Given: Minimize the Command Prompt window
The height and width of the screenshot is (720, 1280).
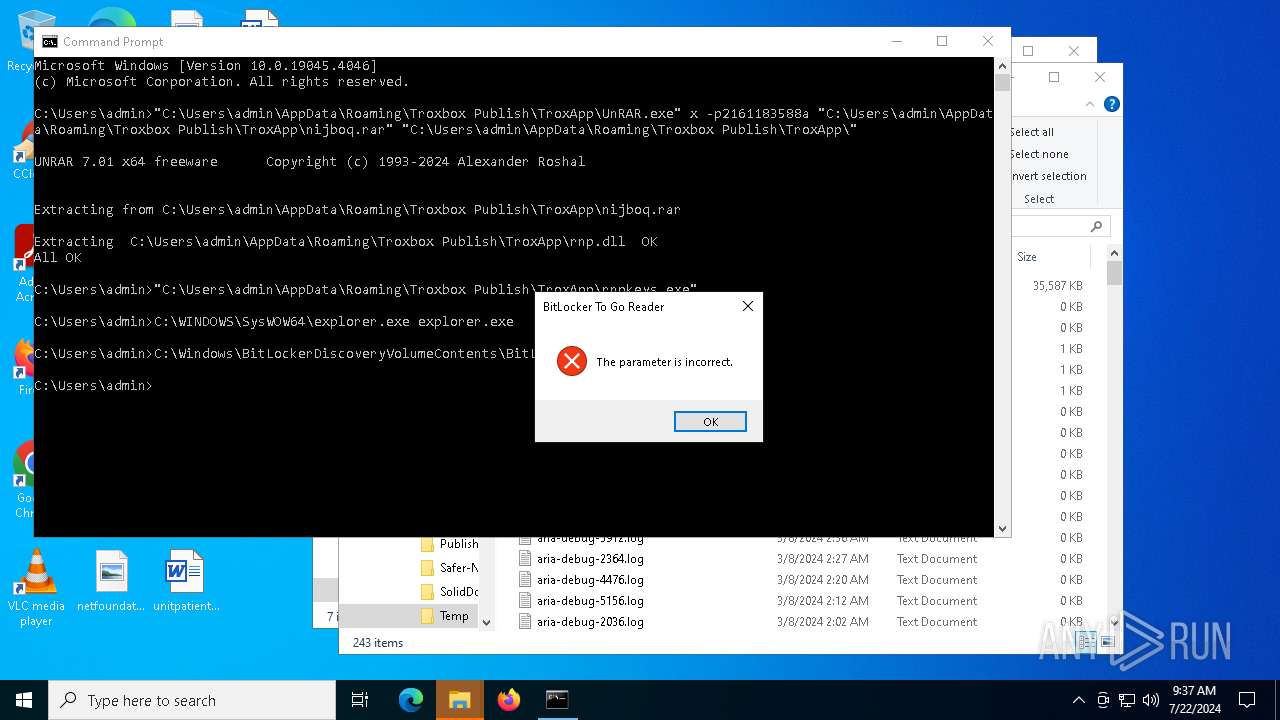Looking at the screenshot, I should [896, 41].
